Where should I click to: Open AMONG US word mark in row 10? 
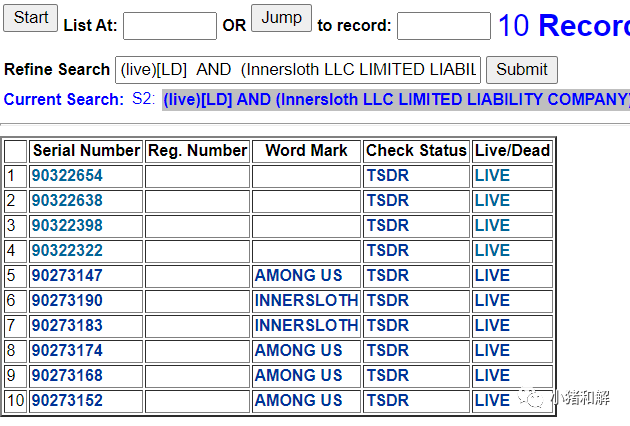coord(299,400)
